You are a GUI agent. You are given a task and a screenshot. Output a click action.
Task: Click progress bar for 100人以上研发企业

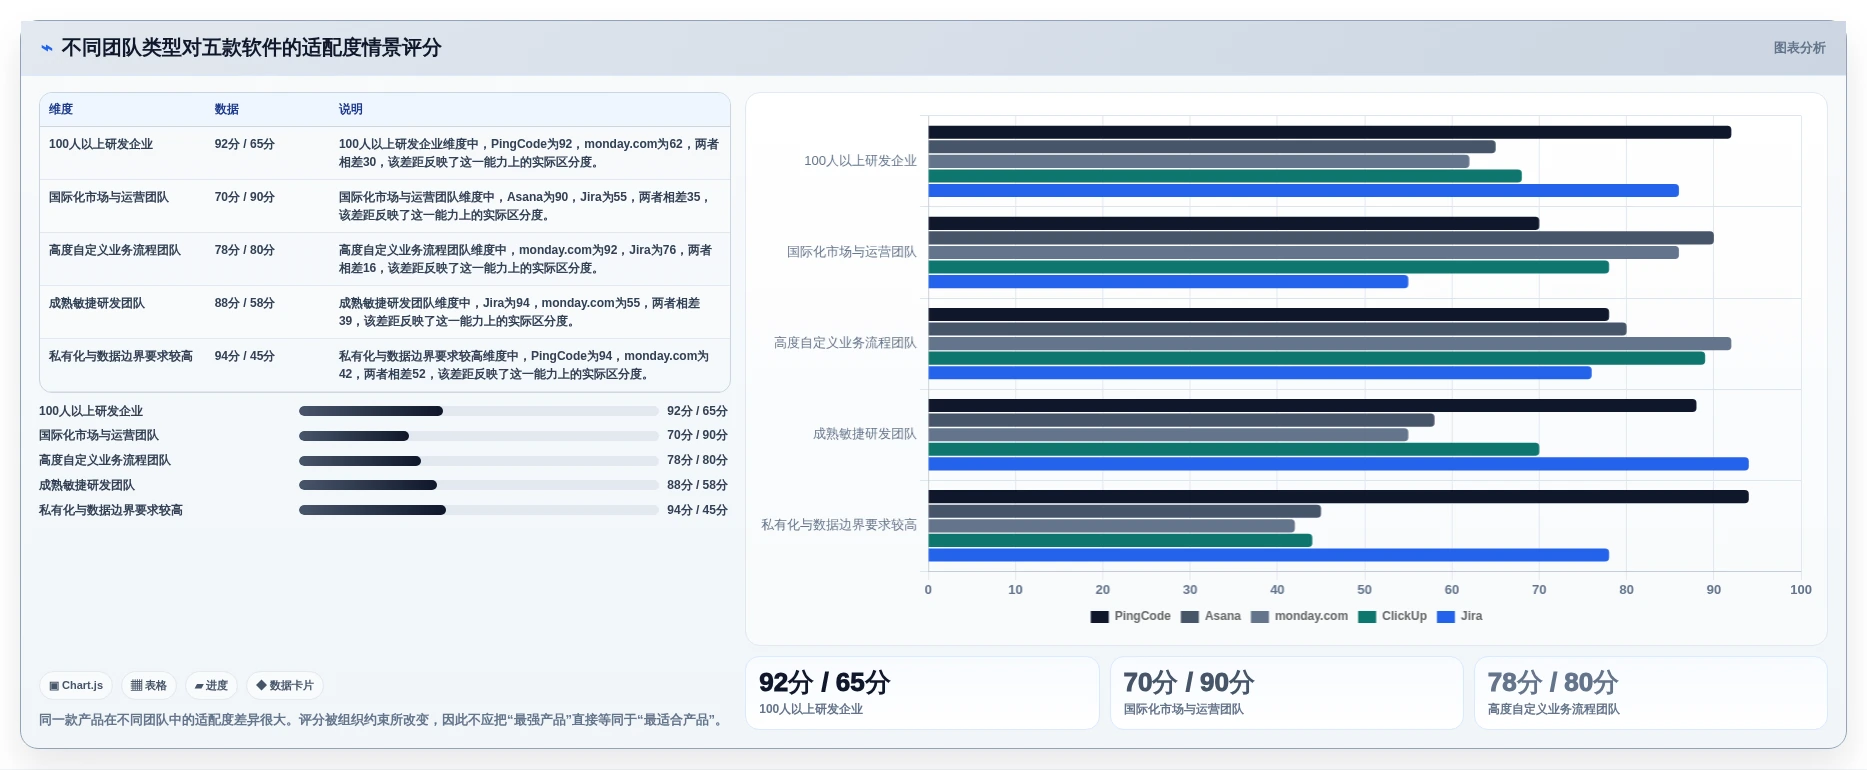tap(478, 411)
